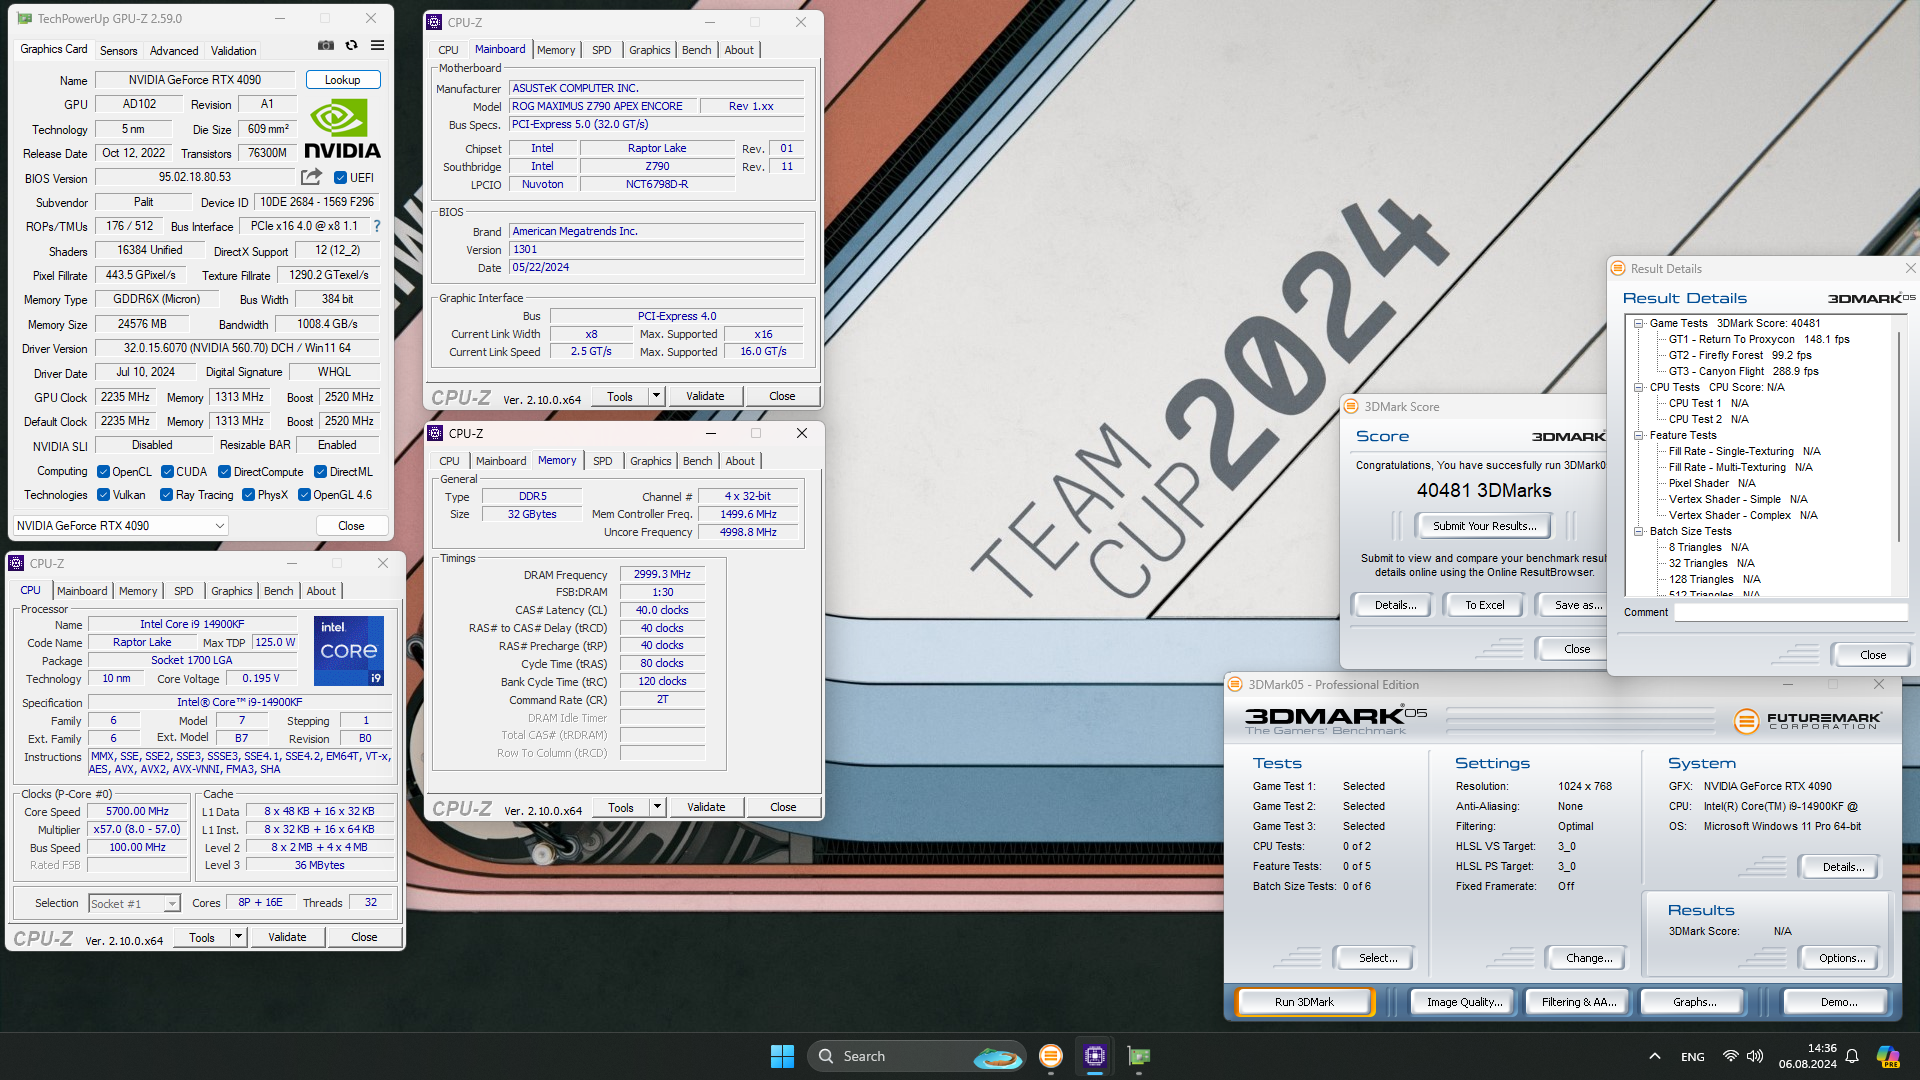Open CPU-Z from the taskbar
Screen dimensions: 1920x1080
[1095, 1056]
